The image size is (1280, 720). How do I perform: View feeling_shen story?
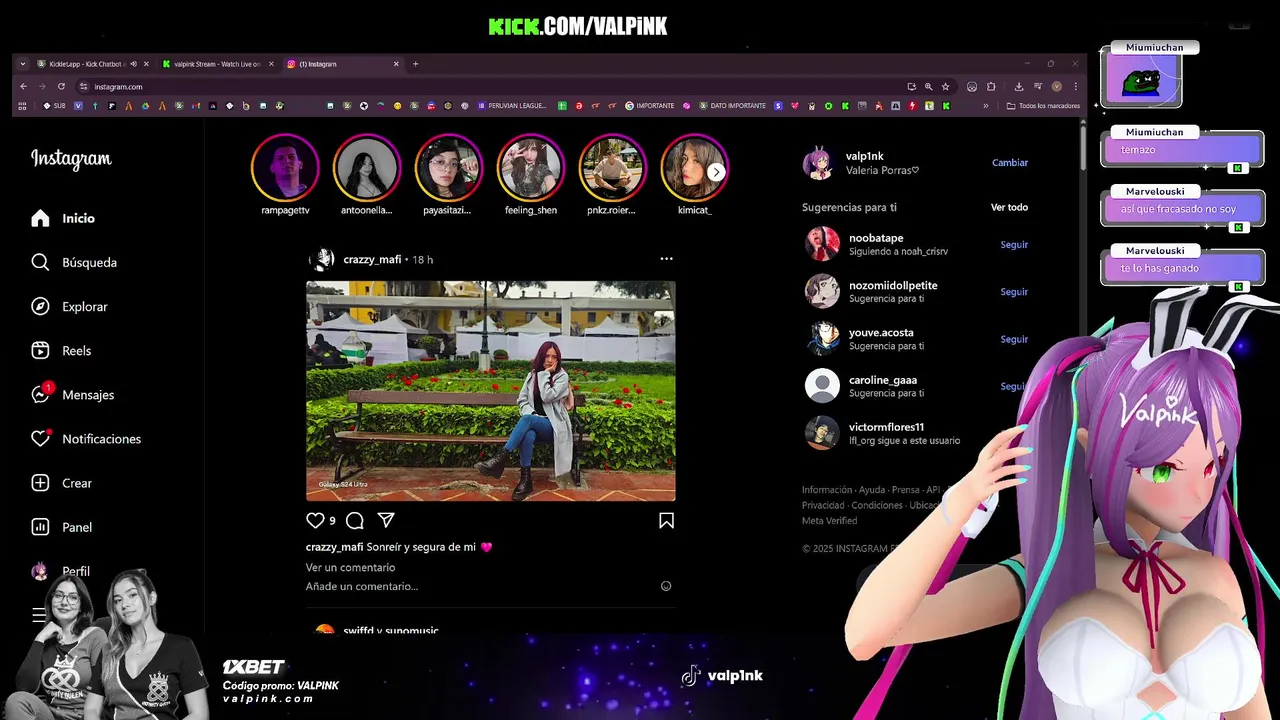tap(531, 168)
